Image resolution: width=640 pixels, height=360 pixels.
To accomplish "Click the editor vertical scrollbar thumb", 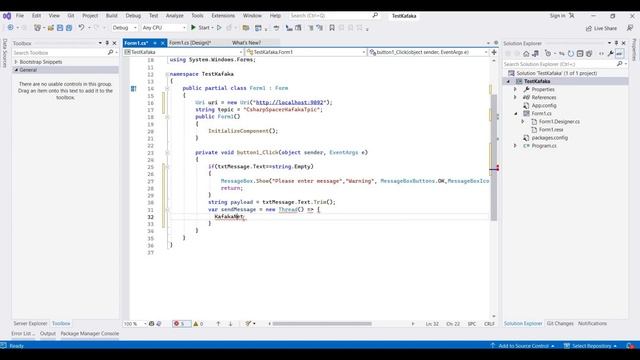I will [494, 157].
